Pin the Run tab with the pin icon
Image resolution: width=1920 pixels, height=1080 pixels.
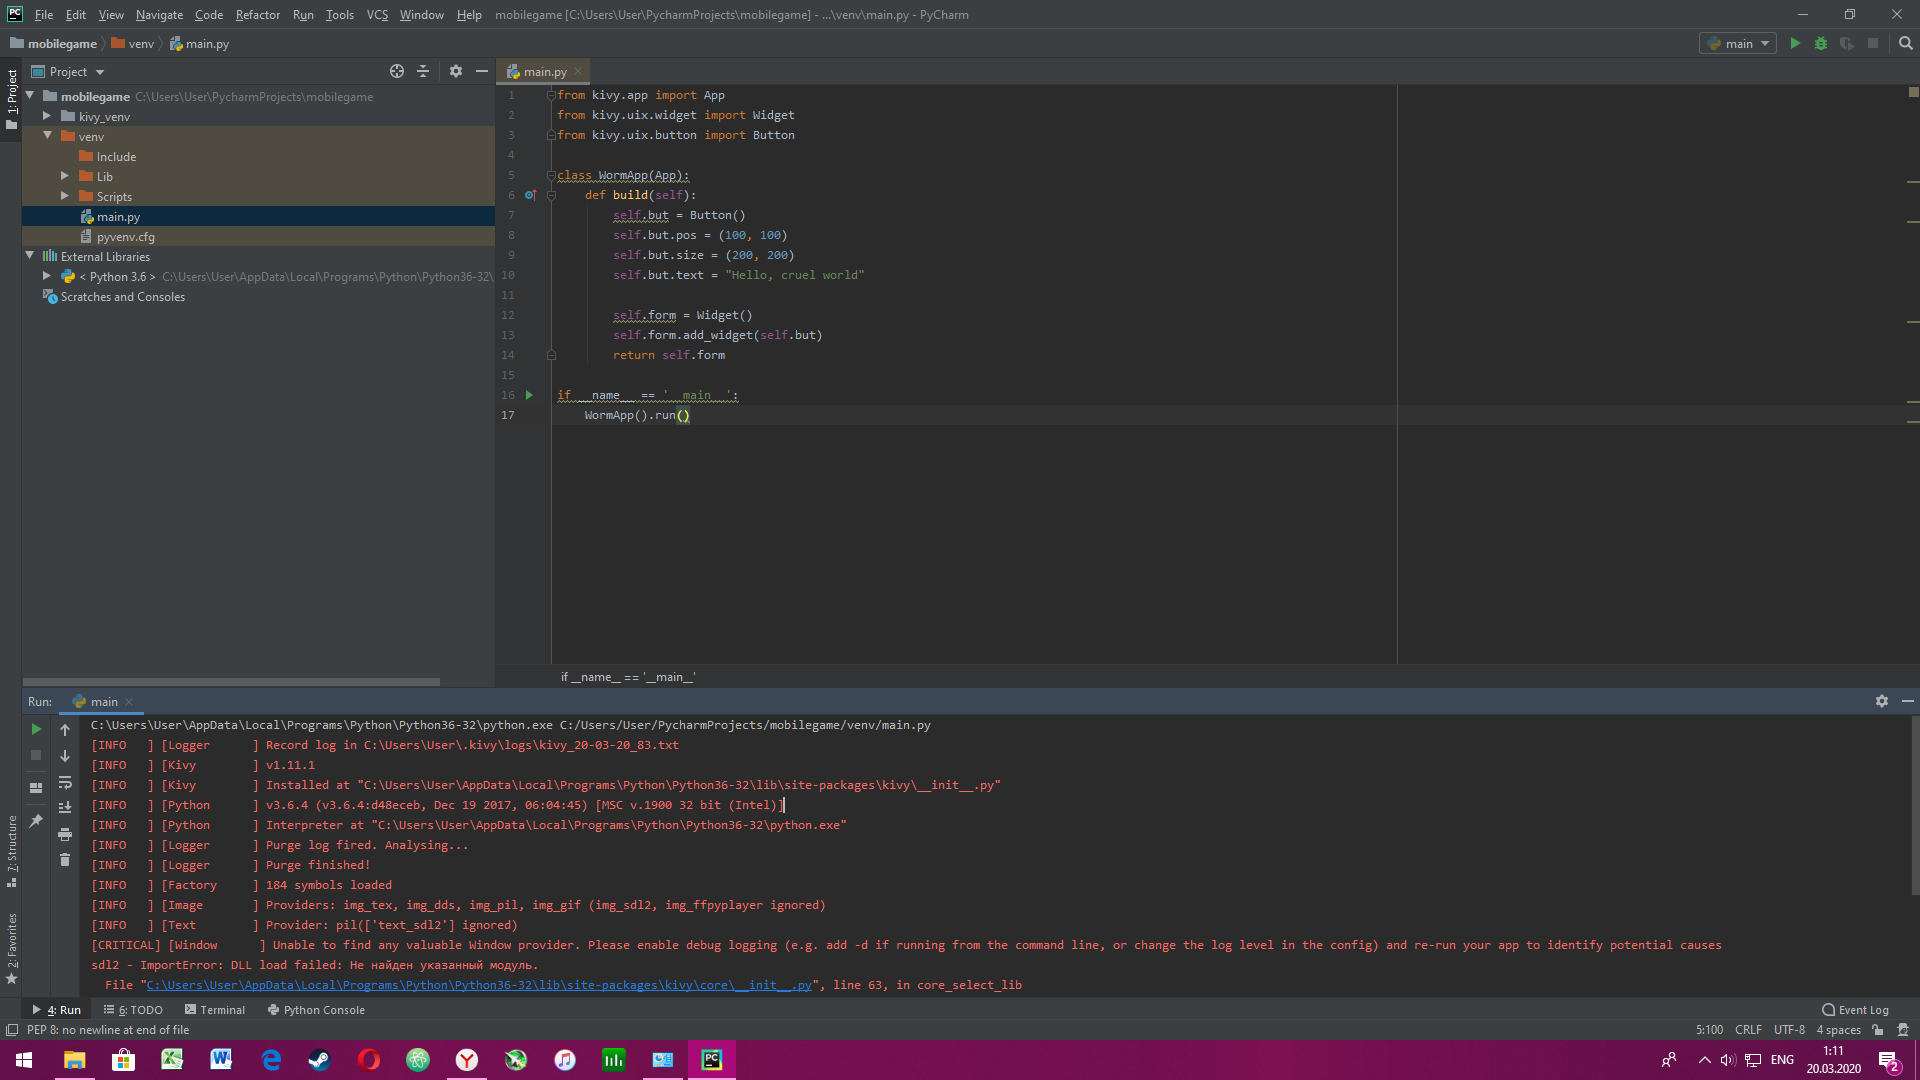36,820
